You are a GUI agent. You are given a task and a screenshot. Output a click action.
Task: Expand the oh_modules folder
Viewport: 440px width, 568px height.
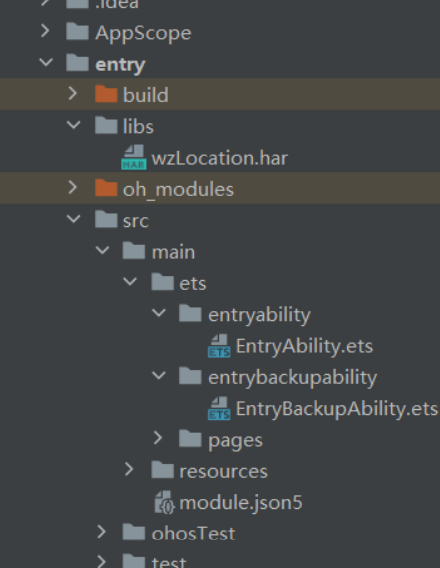[x=73, y=187]
